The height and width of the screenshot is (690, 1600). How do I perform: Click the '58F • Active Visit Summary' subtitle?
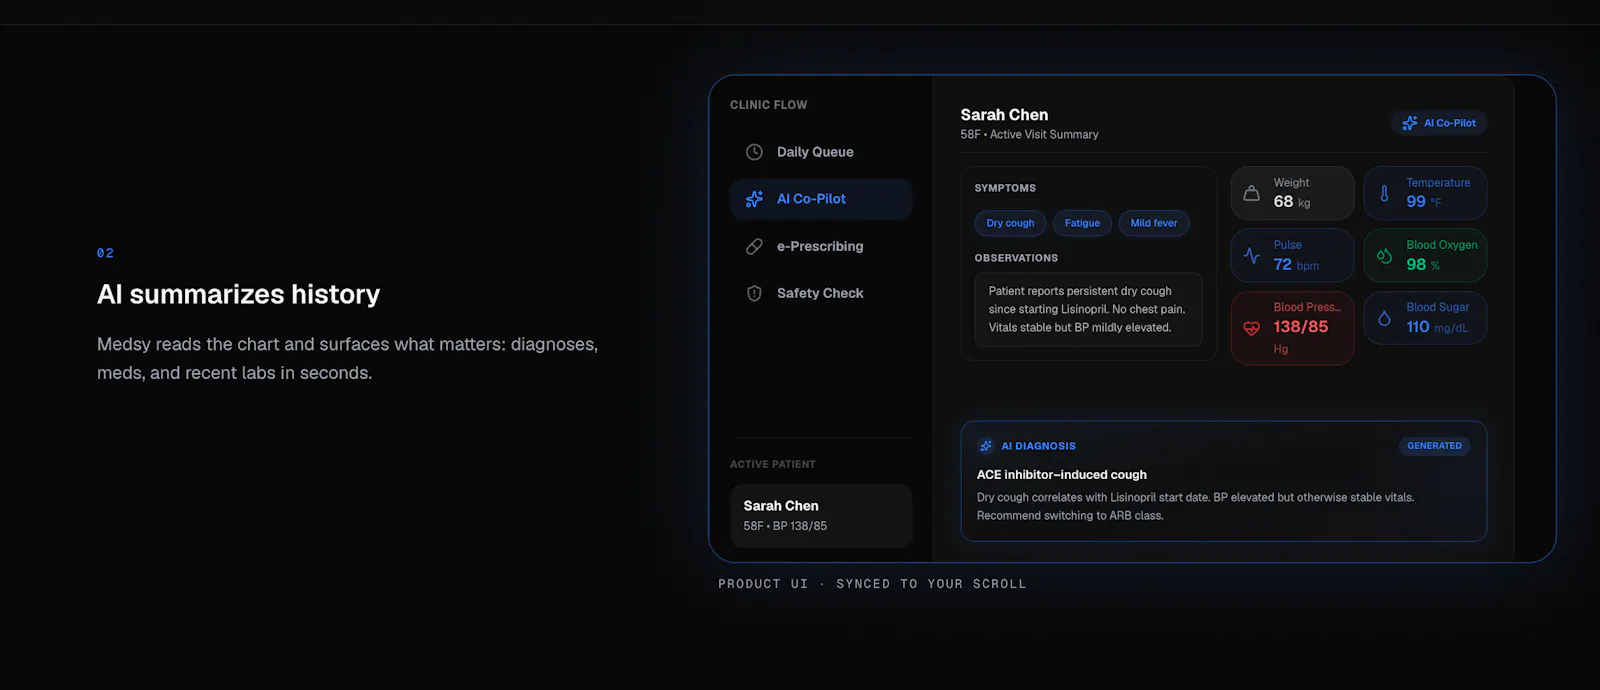tap(1029, 134)
